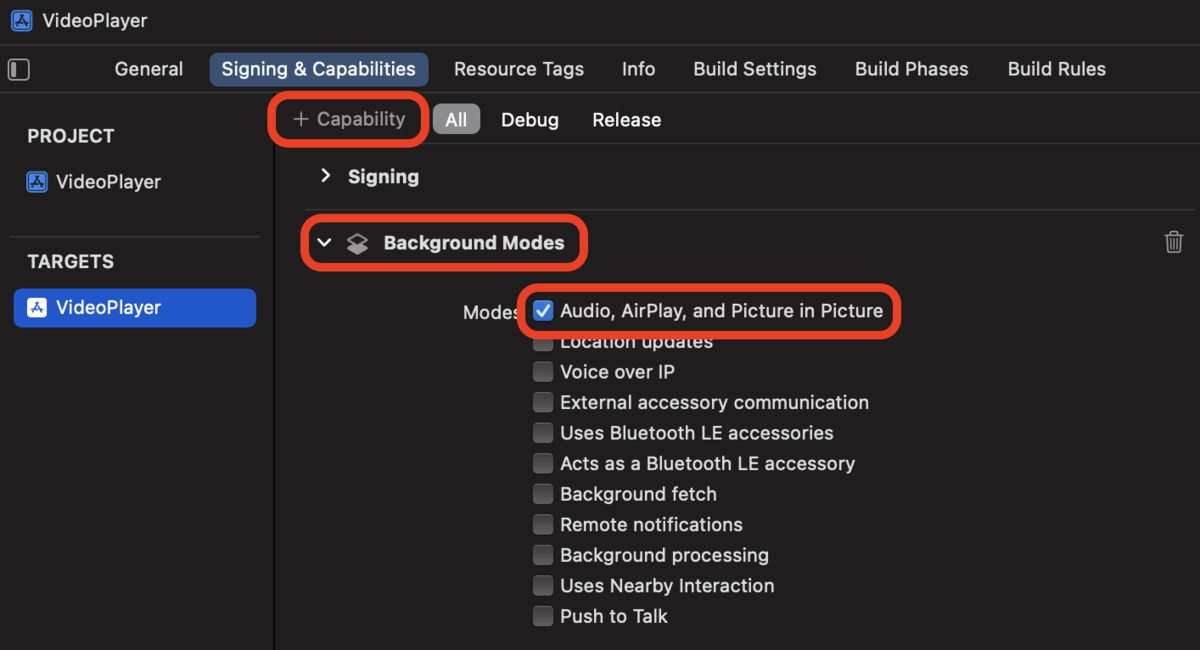Select the Signing & Capabilities tab

[x=319, y=69]
